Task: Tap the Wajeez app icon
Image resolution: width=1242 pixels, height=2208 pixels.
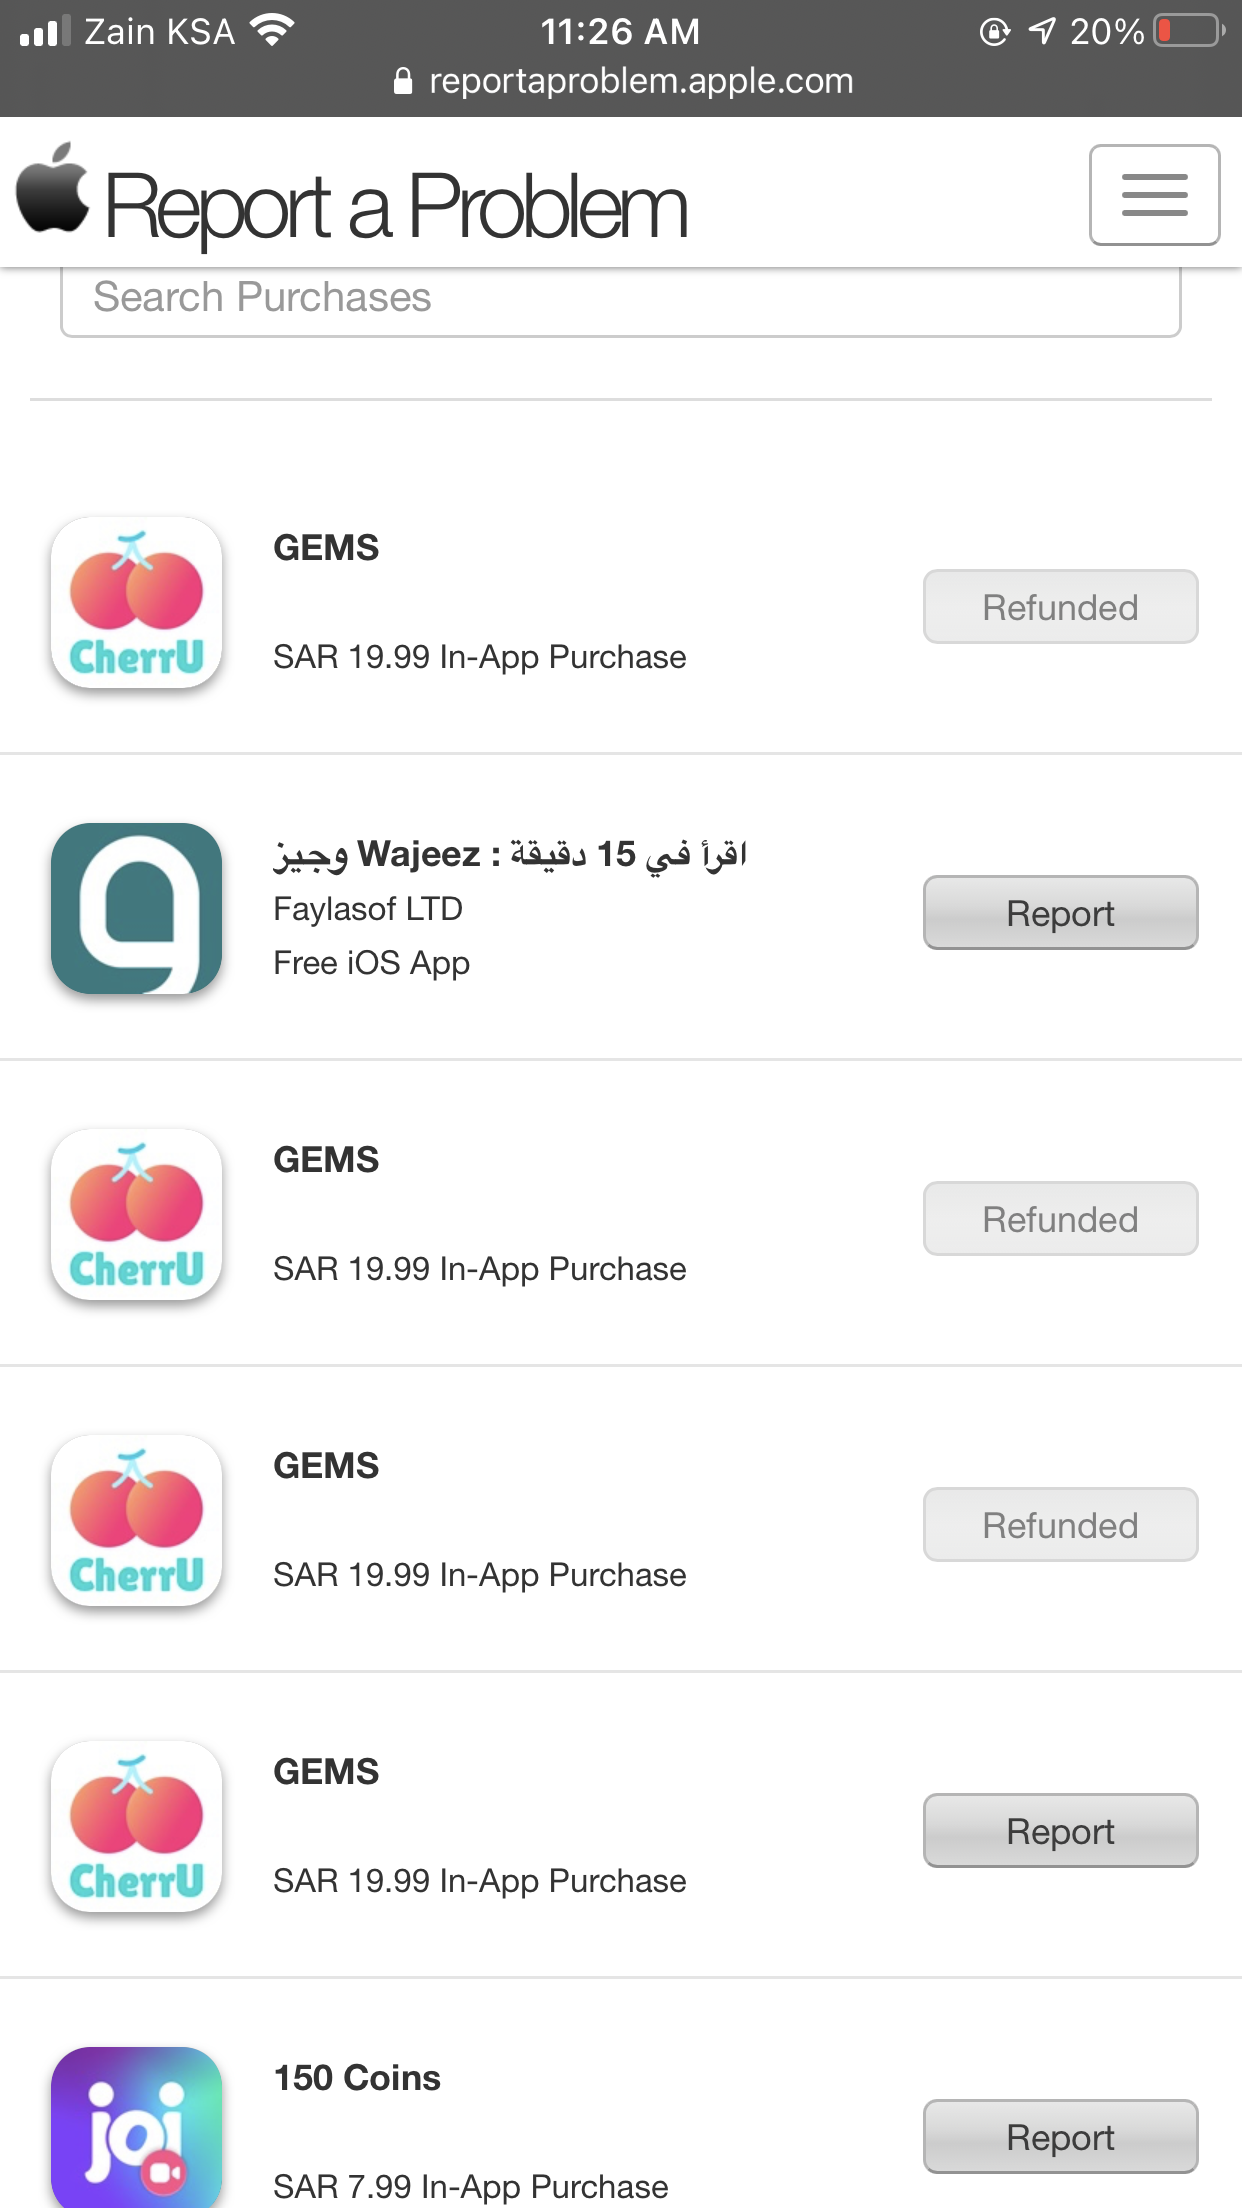Action: (136, 908)
